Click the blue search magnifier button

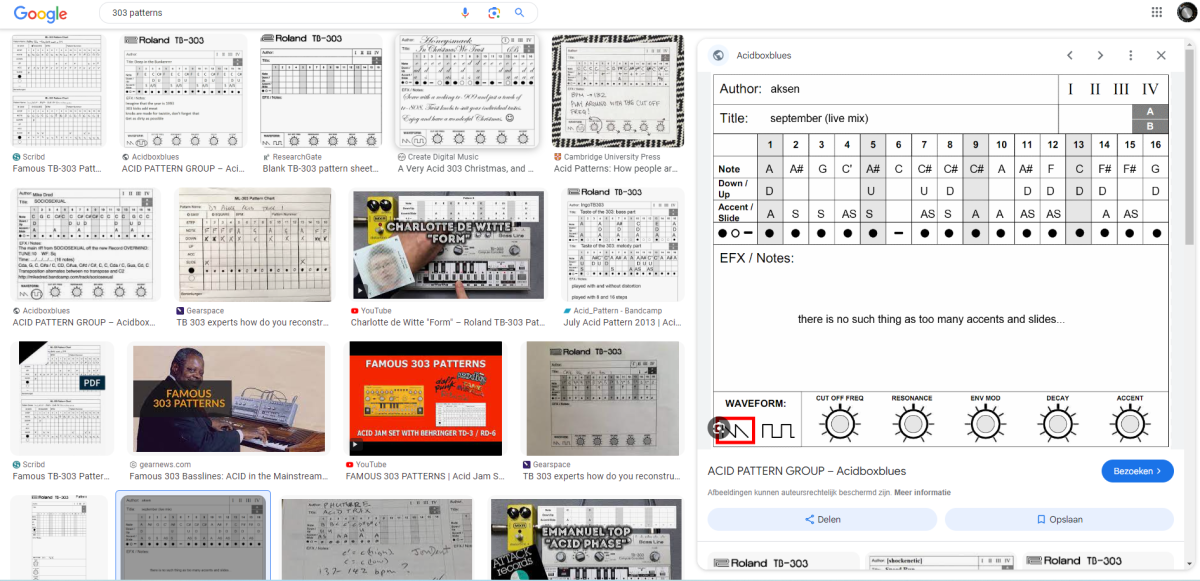[519, 13]
